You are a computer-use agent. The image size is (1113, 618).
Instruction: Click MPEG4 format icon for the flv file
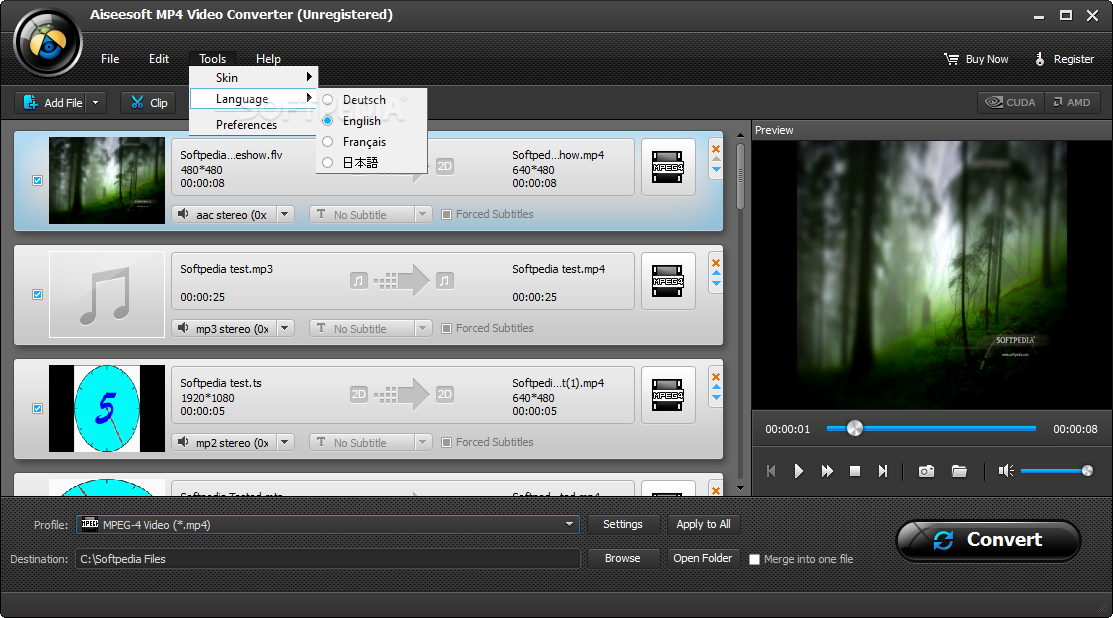668,167
